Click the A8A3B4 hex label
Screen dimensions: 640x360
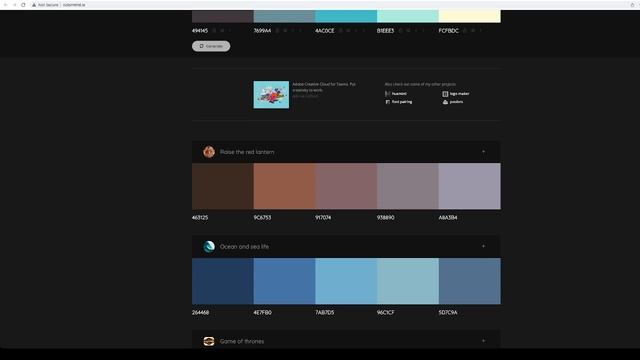448,218
